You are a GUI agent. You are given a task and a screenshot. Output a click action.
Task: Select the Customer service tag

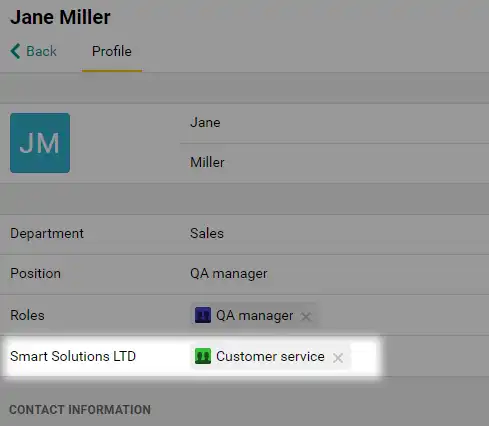270,356
